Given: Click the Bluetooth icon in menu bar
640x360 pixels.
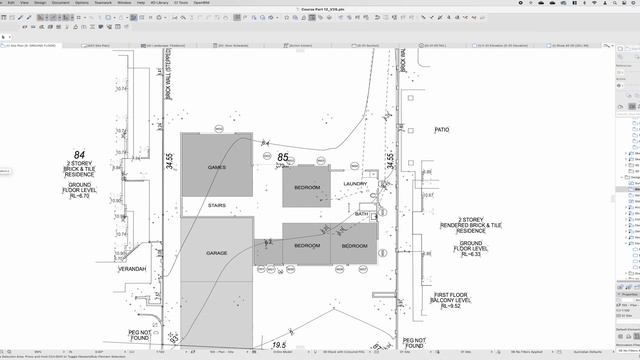Looking at the screenshot, I should tap(584, 2).
